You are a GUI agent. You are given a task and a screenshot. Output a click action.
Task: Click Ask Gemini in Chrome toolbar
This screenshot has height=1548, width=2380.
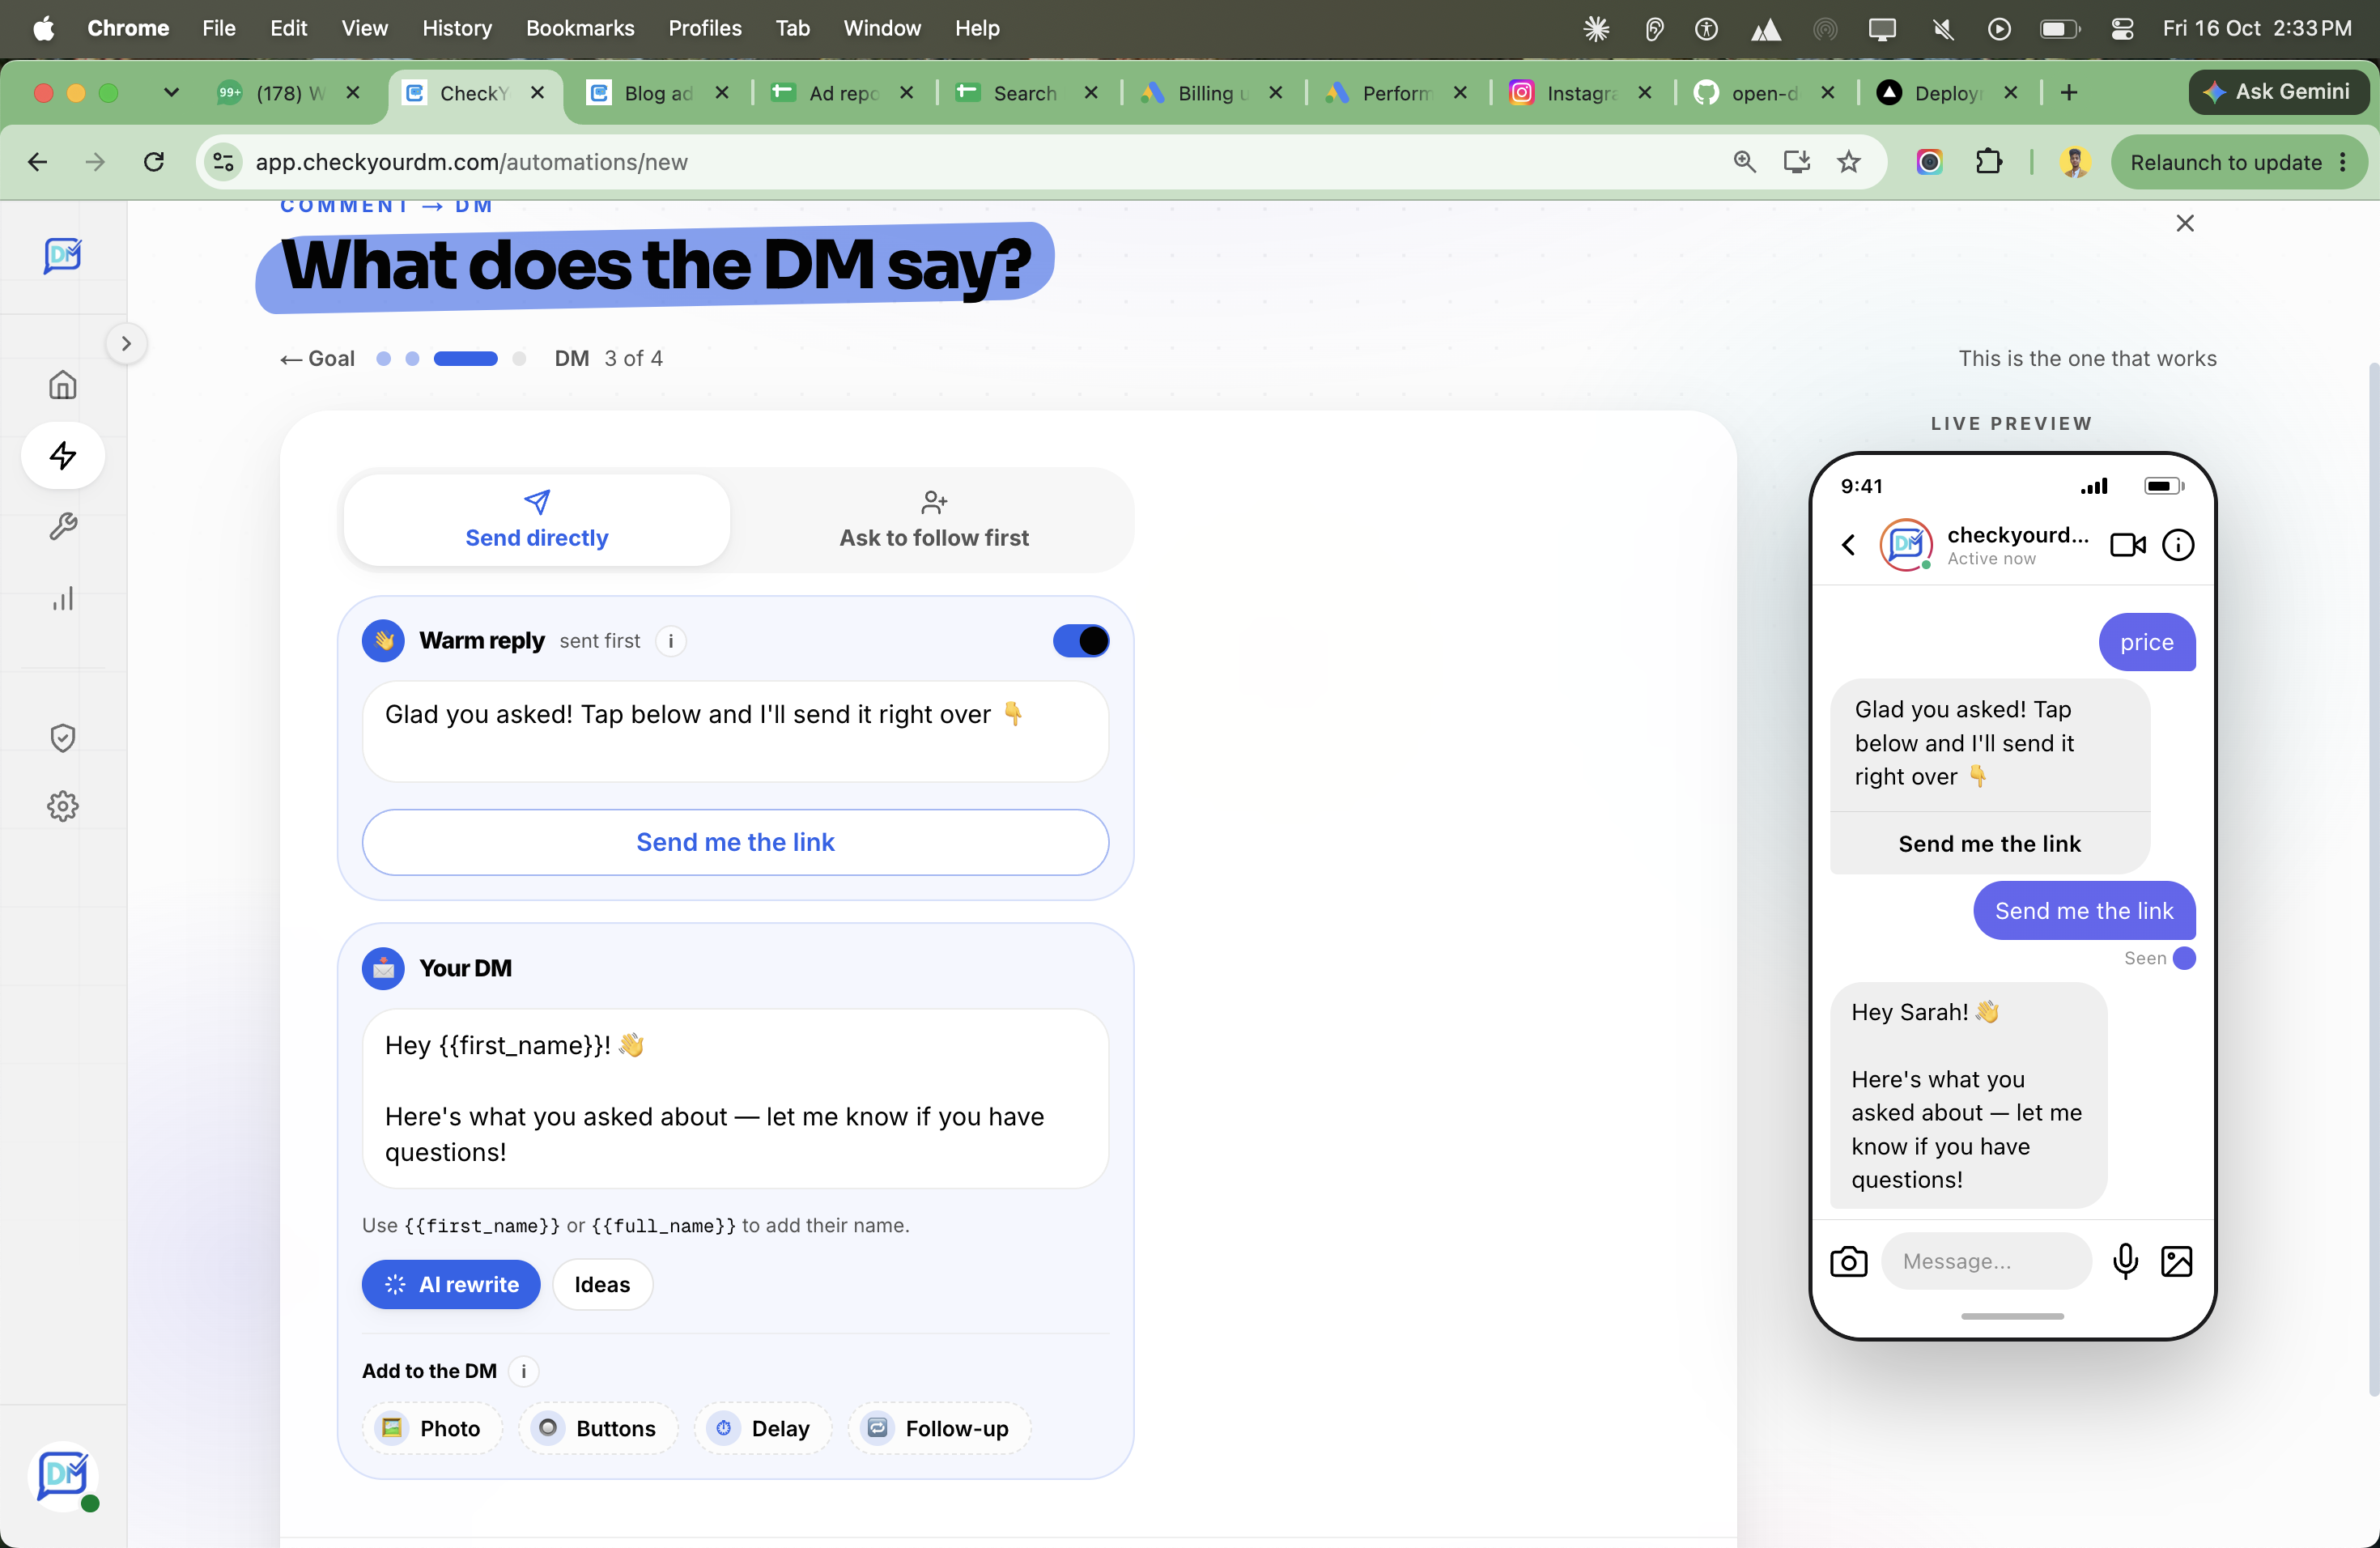coord(2279,92)
